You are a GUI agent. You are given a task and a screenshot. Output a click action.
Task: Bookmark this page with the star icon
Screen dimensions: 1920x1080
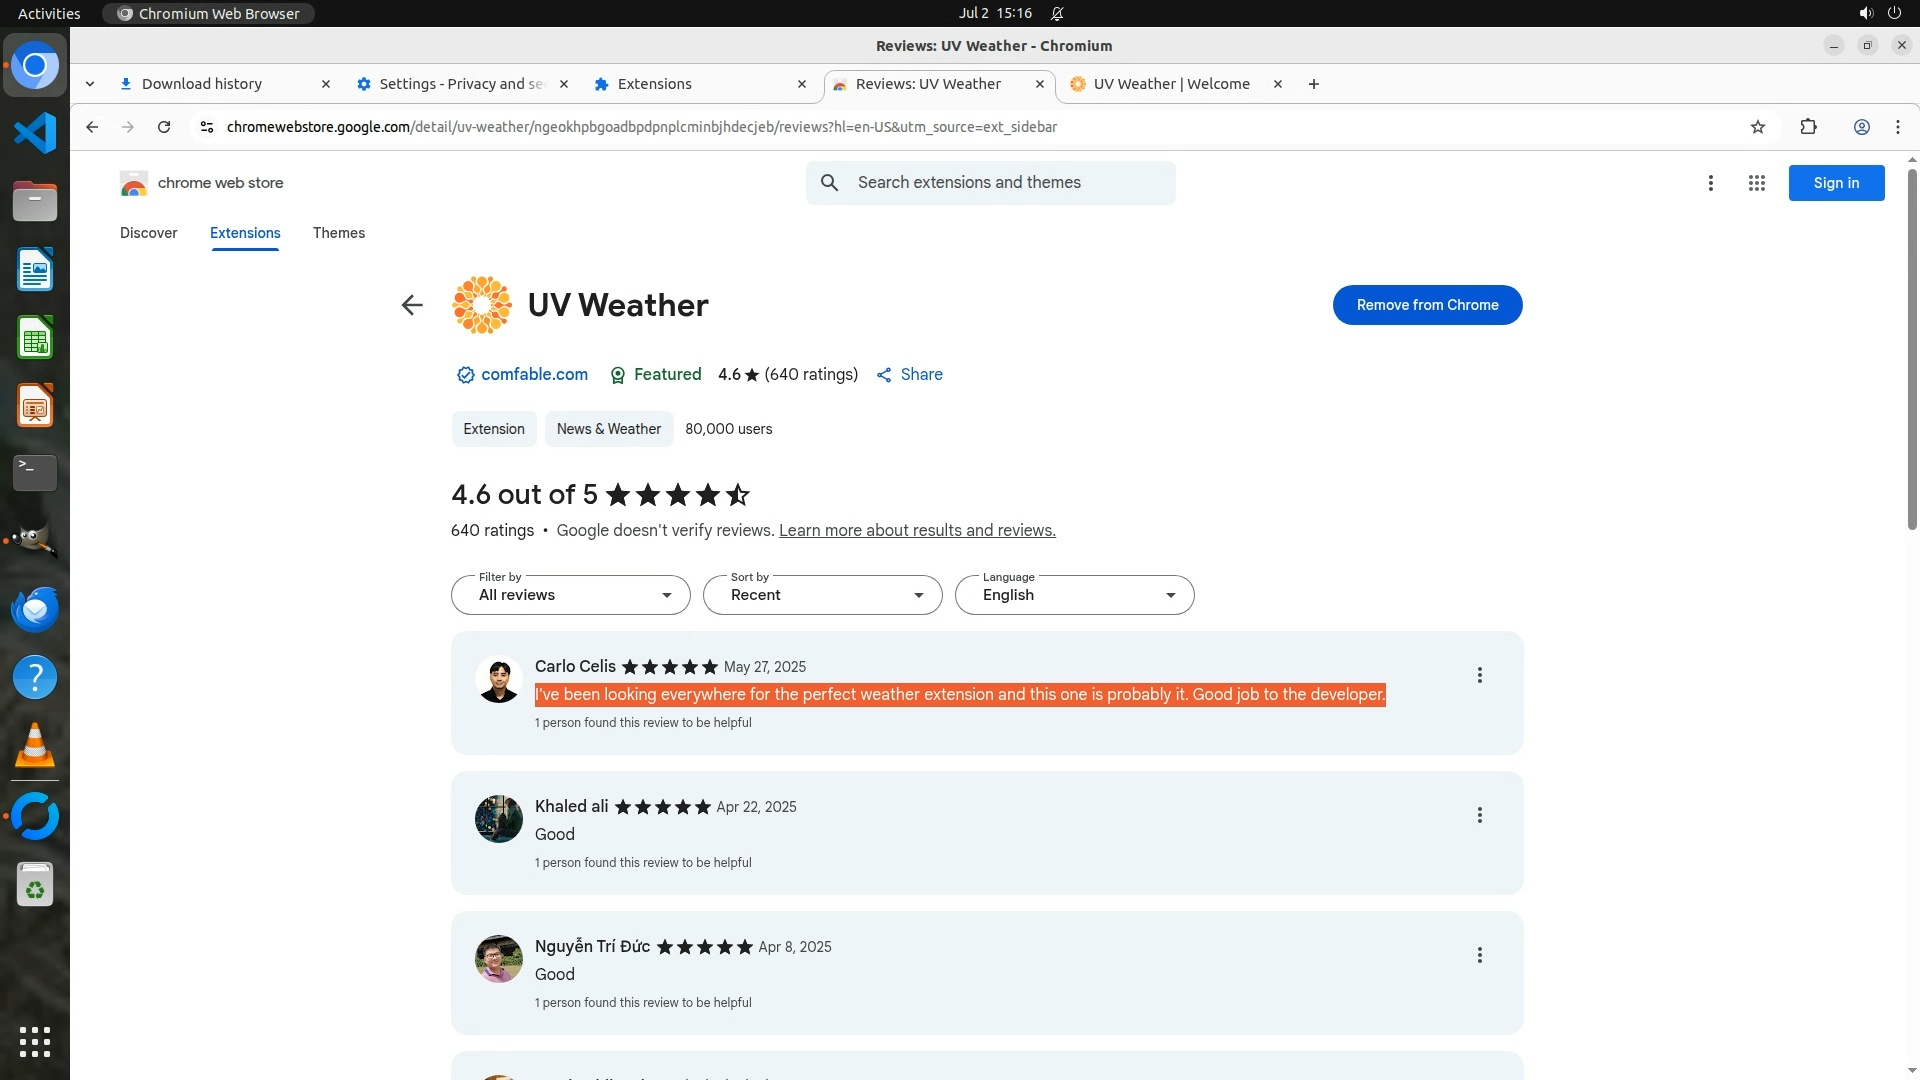[x=1758, y=127]
